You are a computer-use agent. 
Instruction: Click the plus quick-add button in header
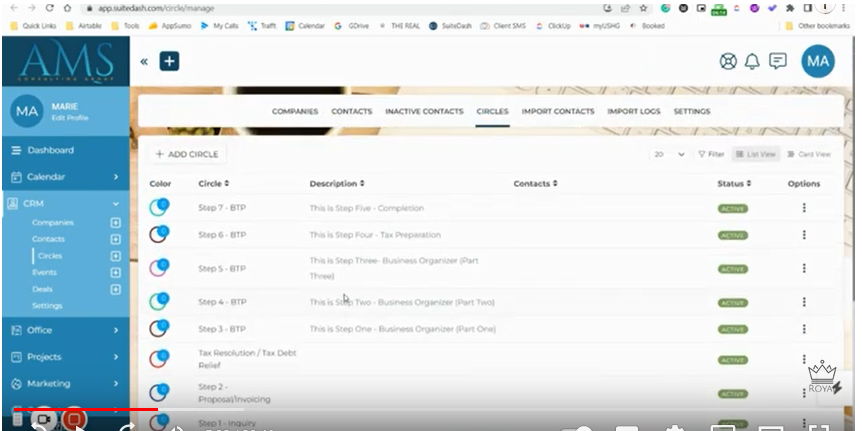click(169, 62)
